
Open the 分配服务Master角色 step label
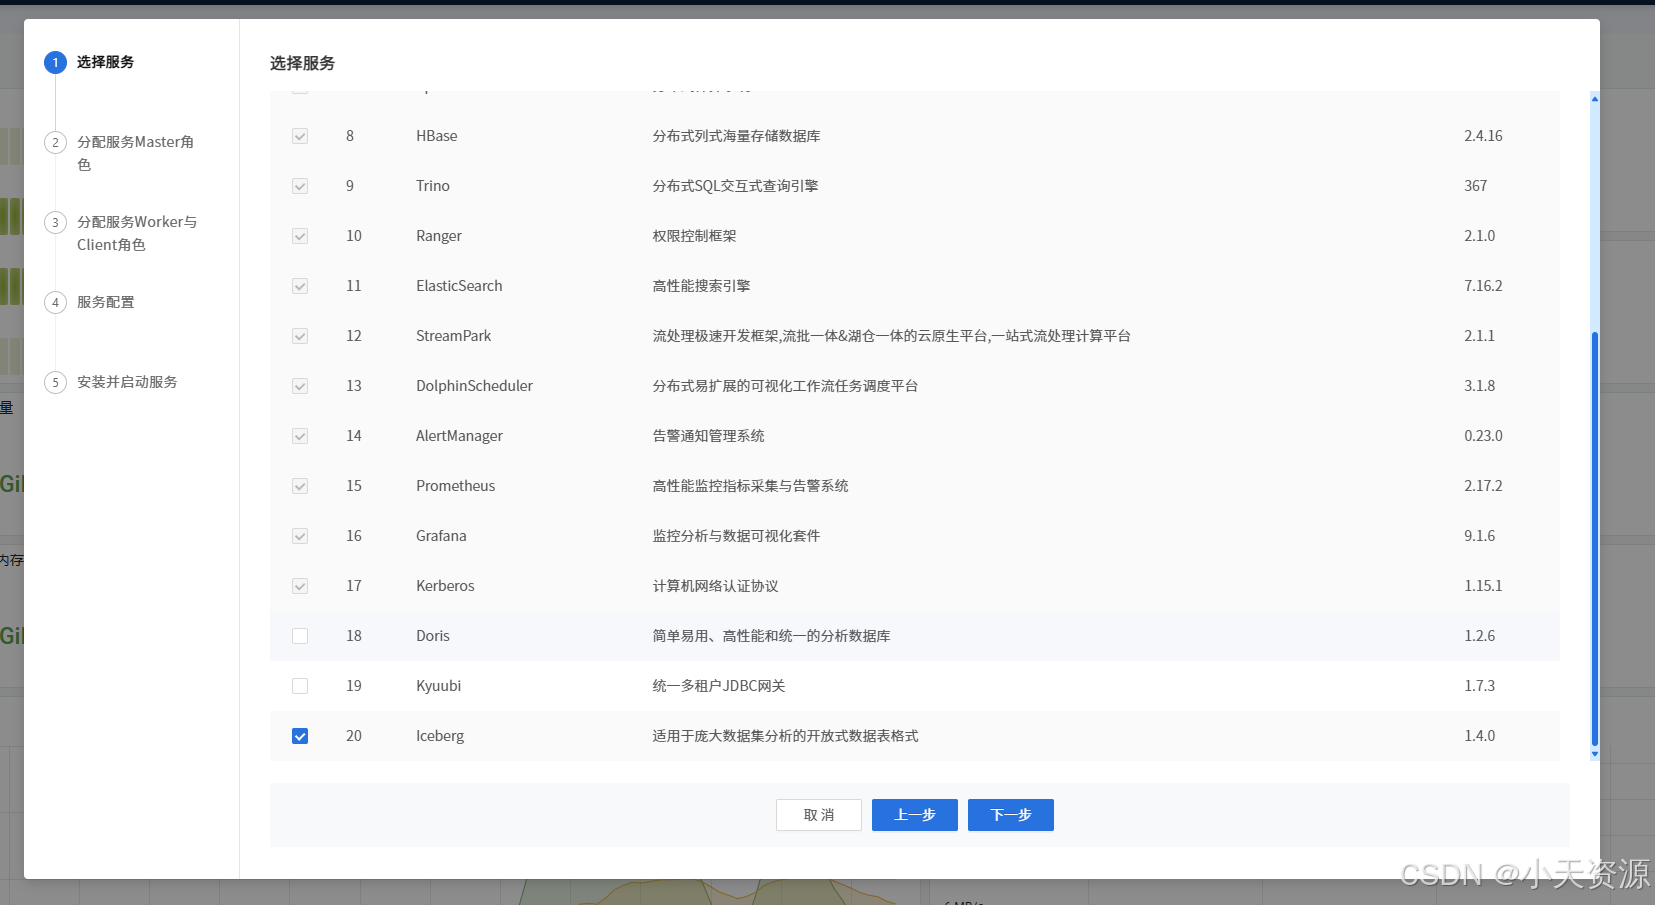pyautogui.click(x=135, y=153)
